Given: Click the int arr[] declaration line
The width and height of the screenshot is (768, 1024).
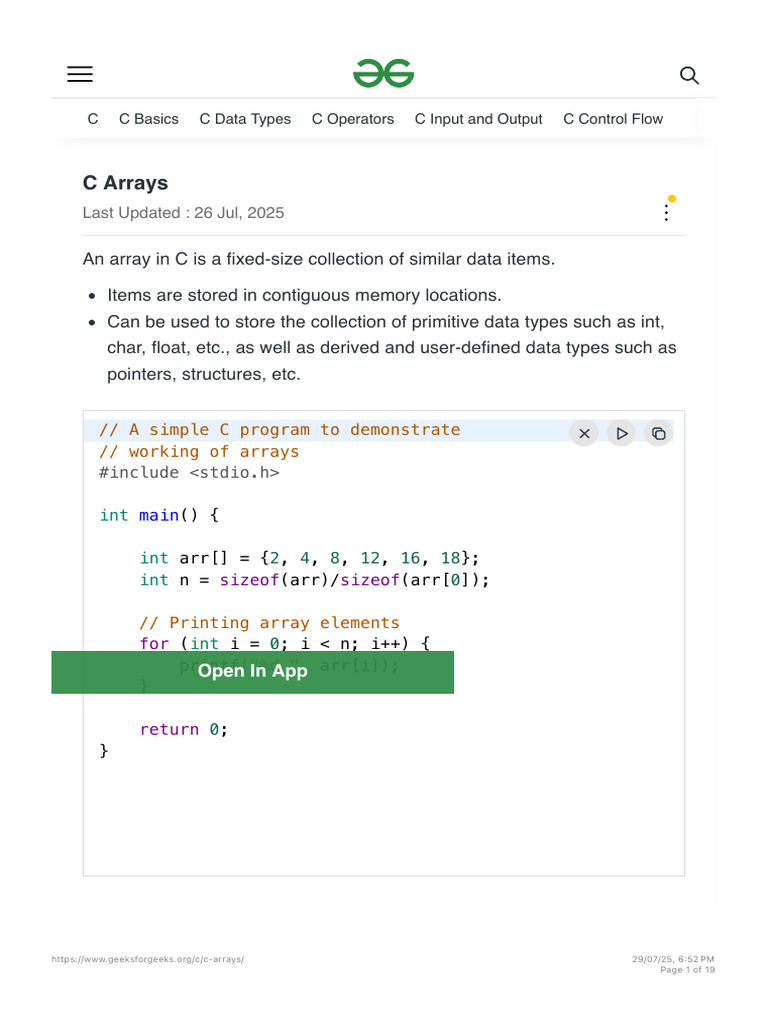Looking at the screenshot, I should tap(309, 558).
